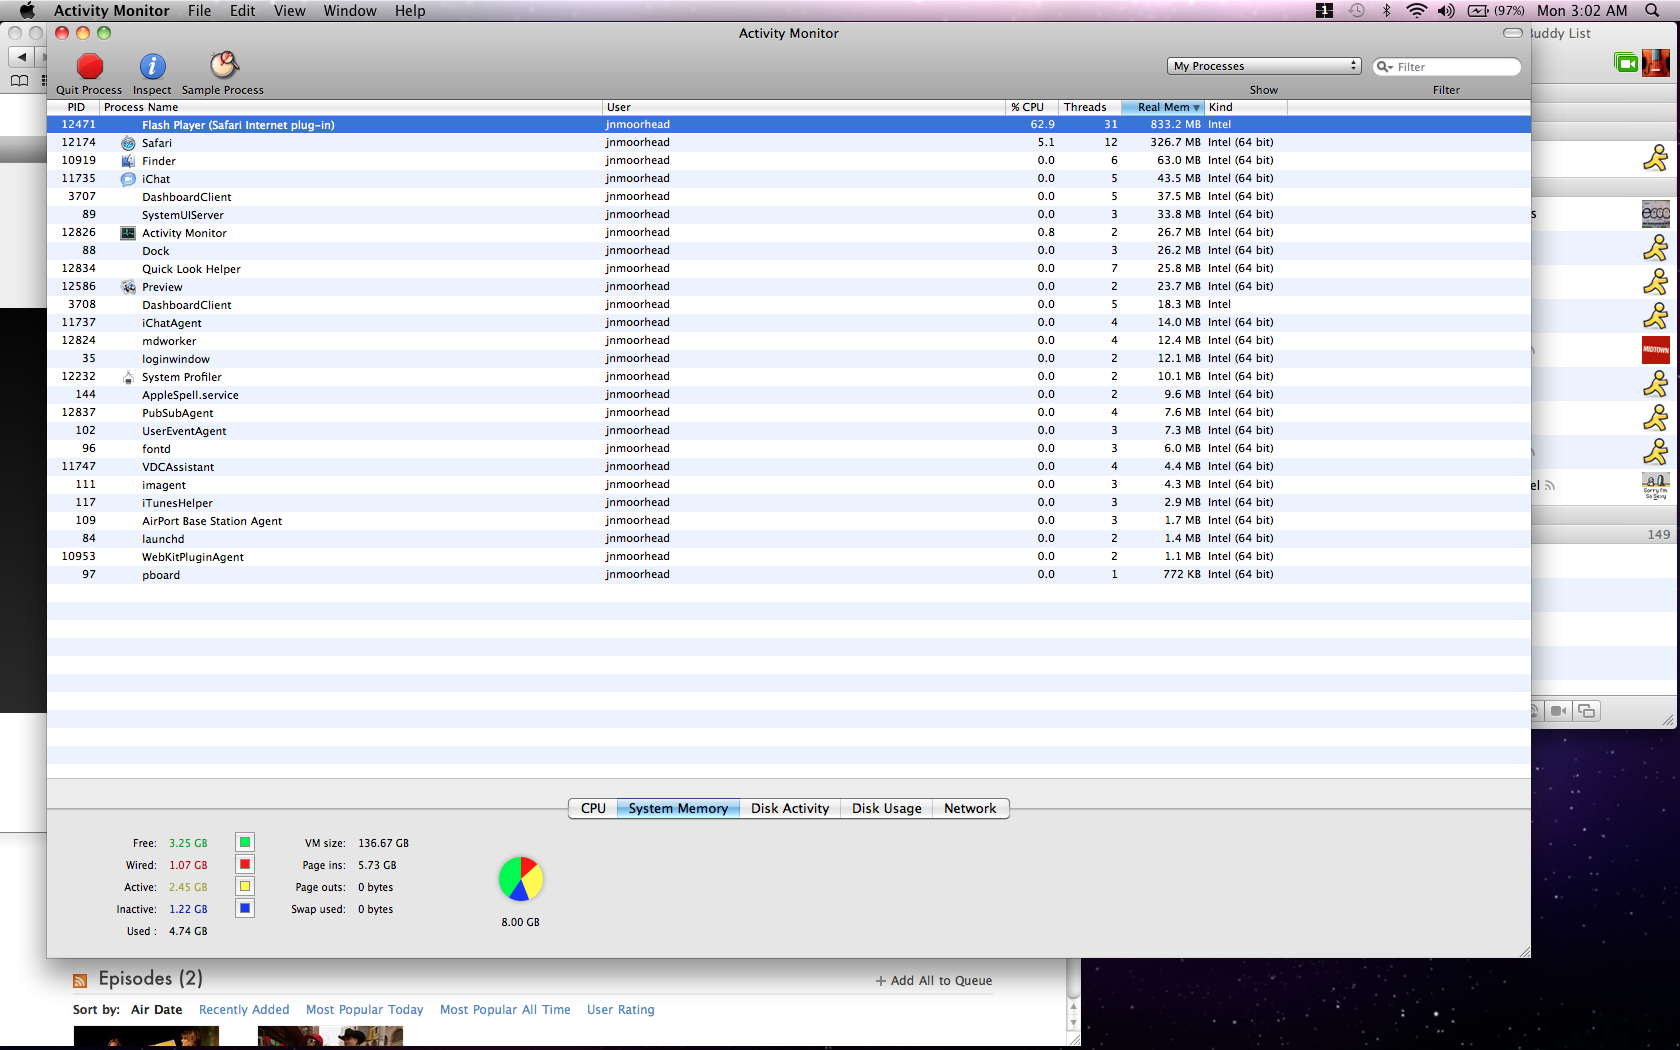Click the Bluetooth menu bar icon
This screenshot has height=1050, width=1680.
pyautogui.click(x=1386, y=11)
